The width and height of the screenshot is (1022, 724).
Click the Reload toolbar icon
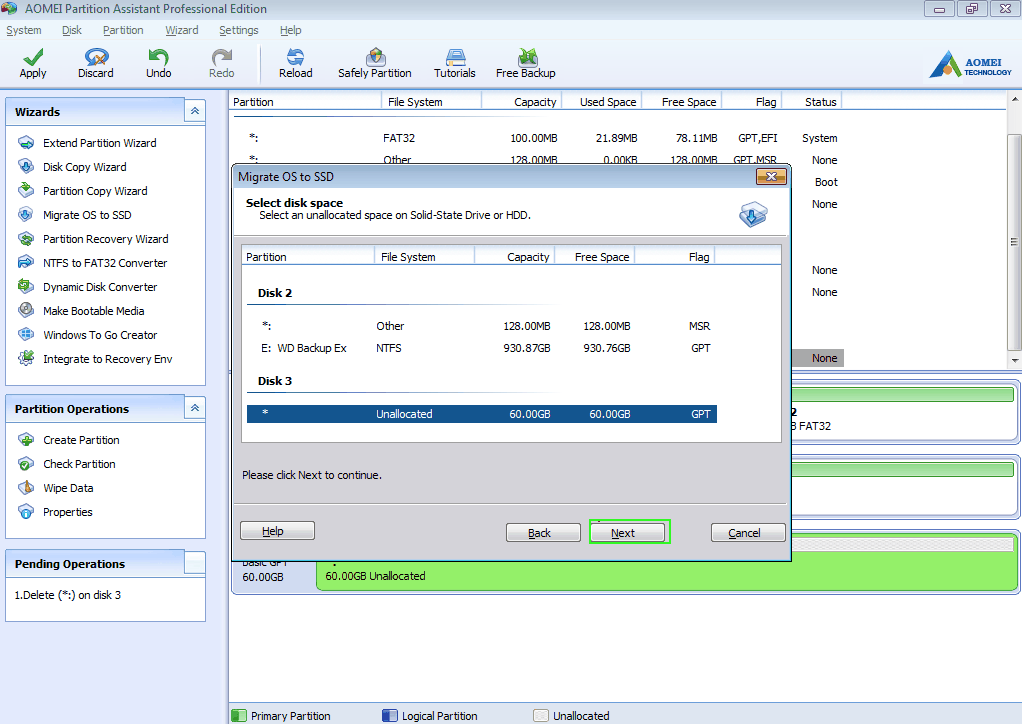(x=295, y=63)
